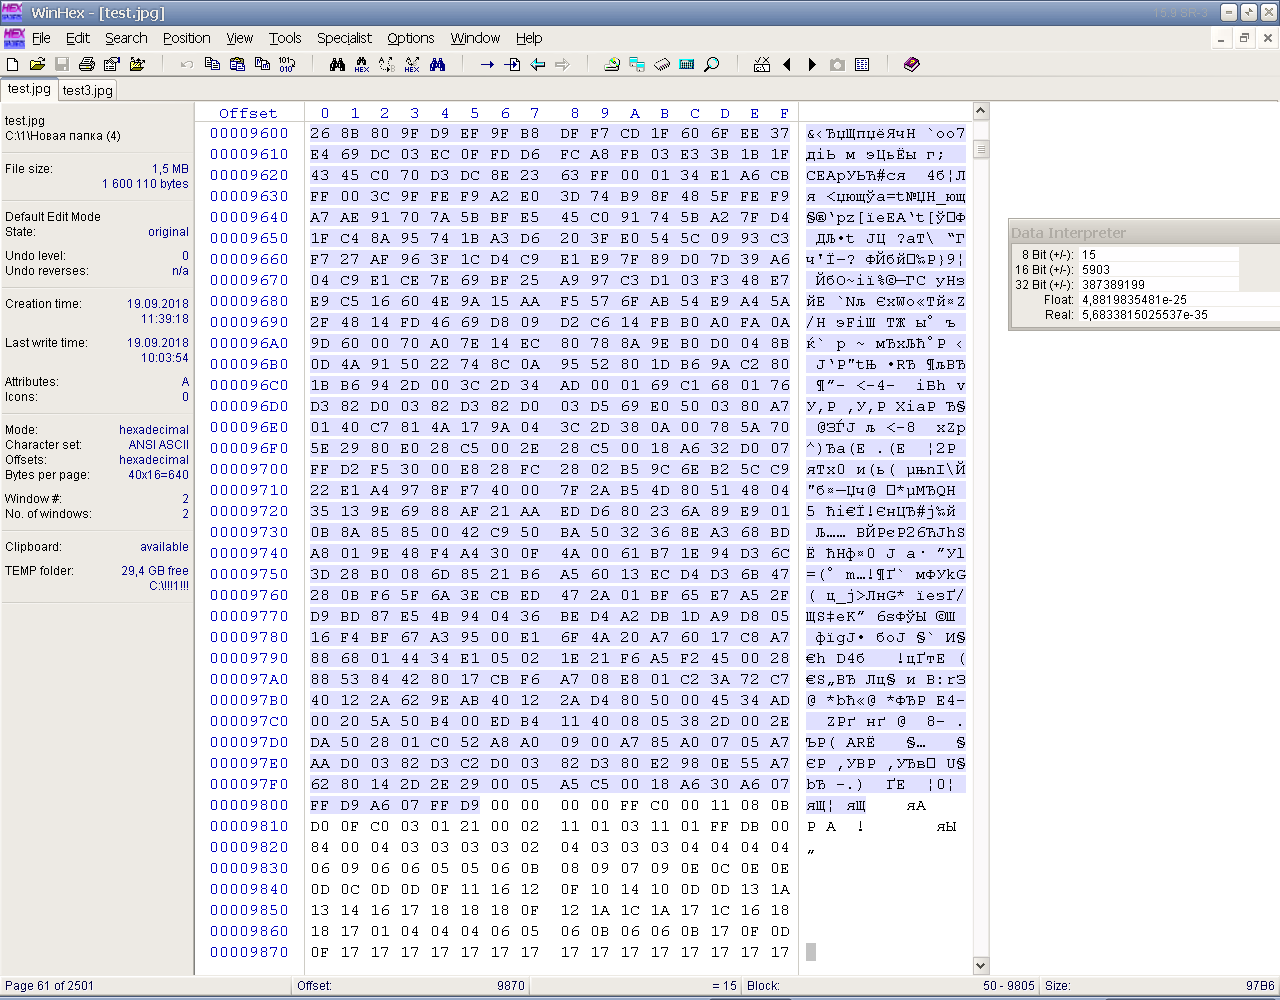Open a file with the folder icon

(37, 64)
